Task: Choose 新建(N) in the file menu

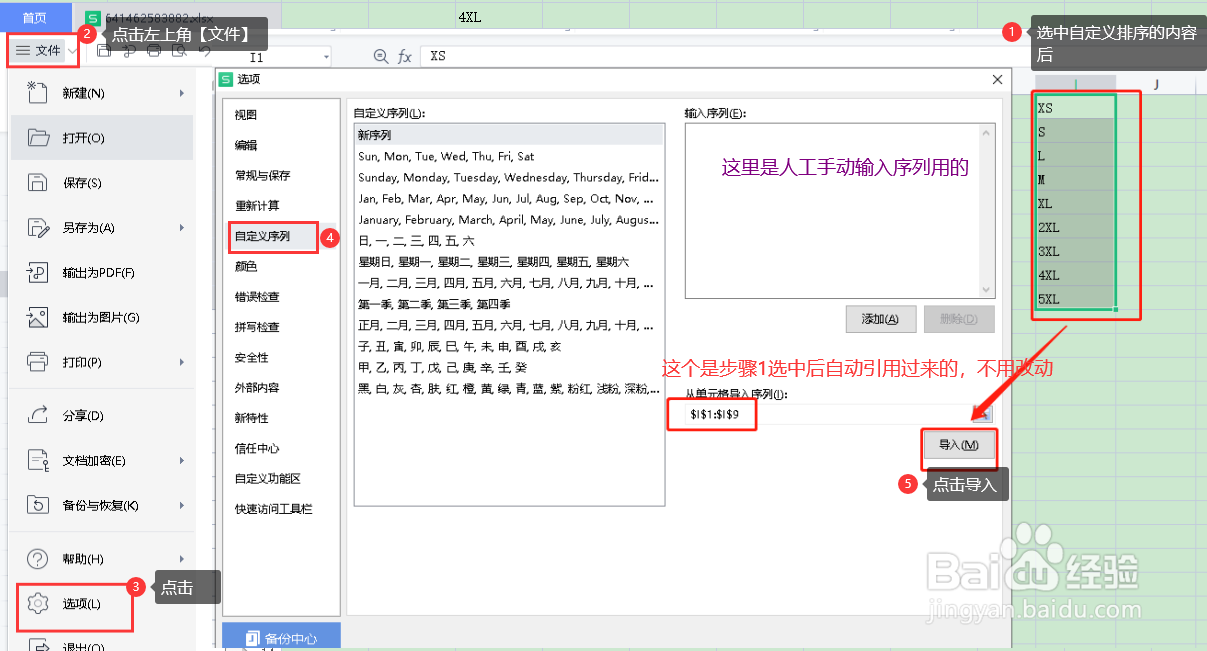Action: click(103, 93)
